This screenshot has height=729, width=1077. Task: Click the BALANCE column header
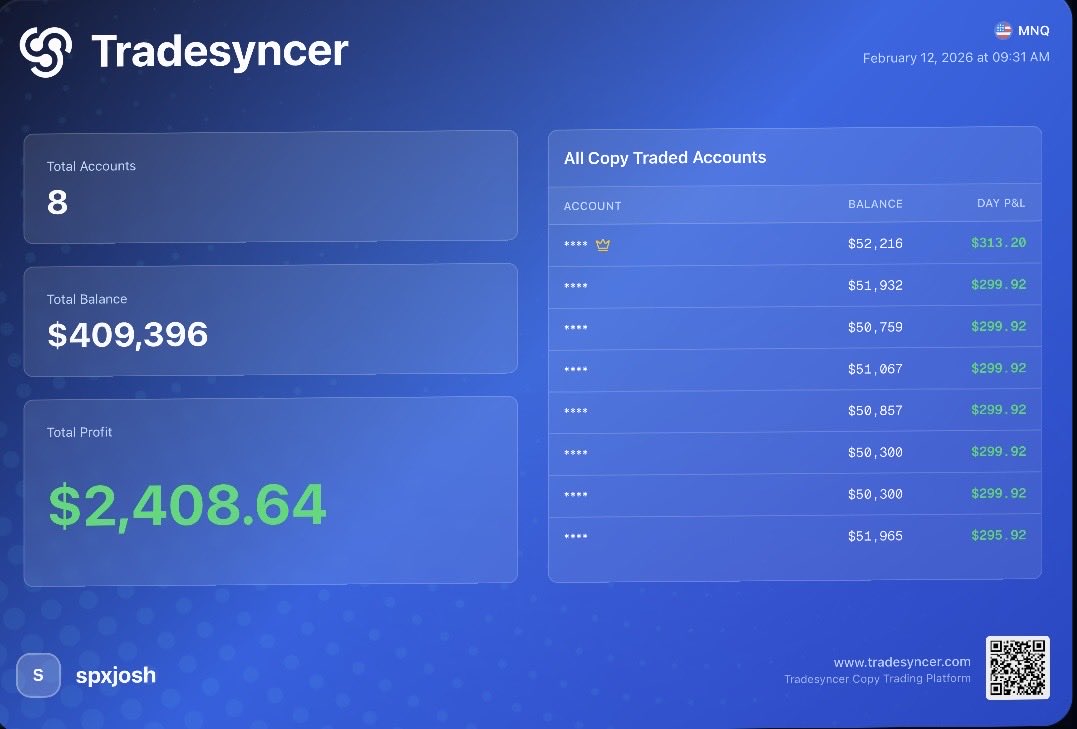875,204
